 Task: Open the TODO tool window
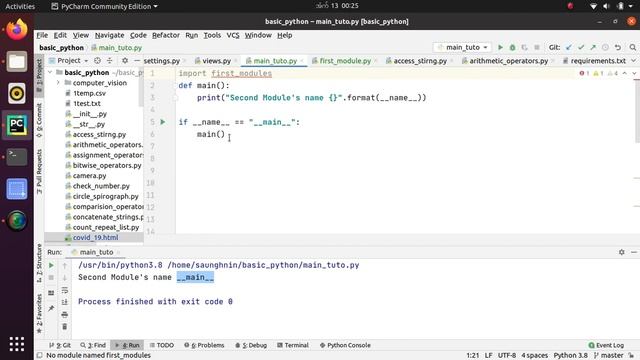tap(162, 345)
